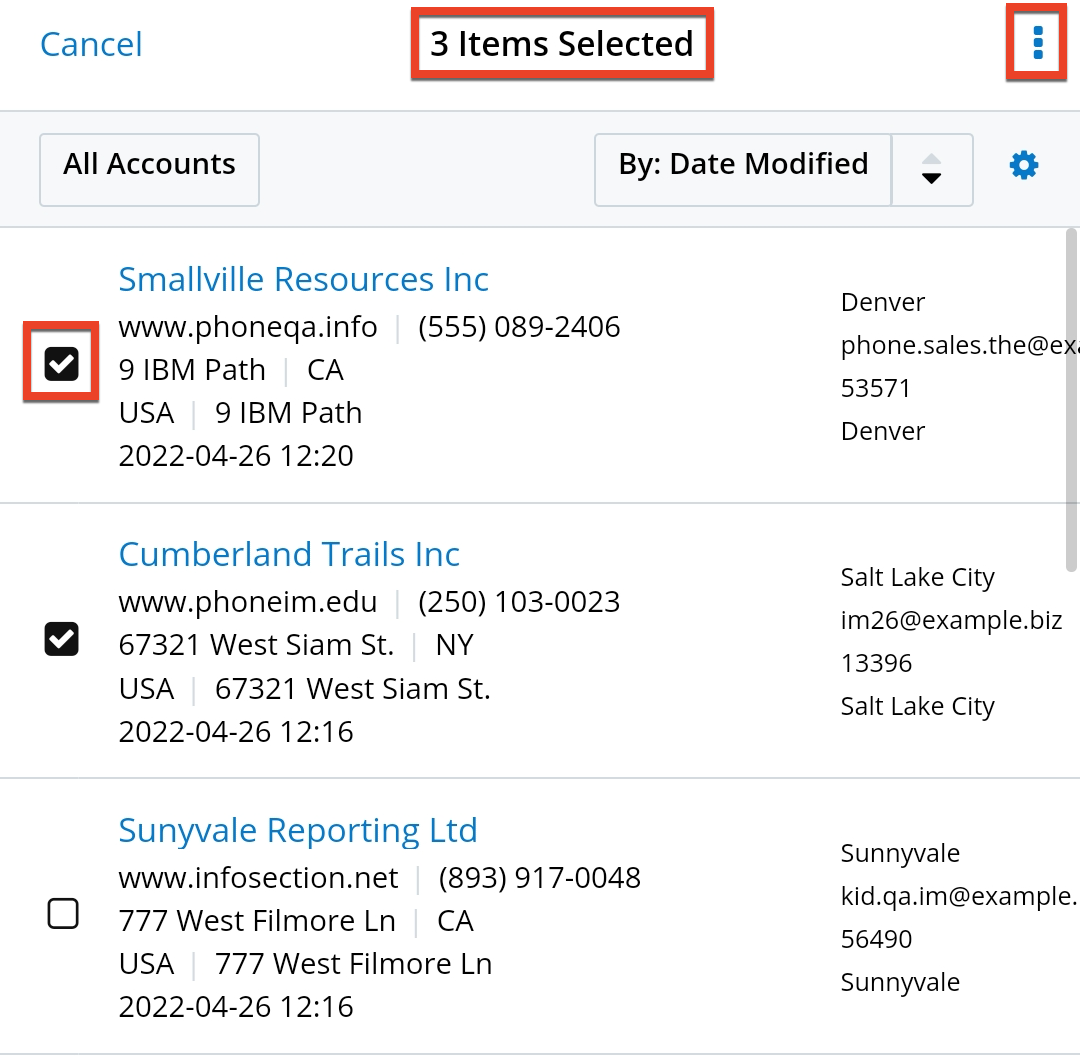Click phone number (250) 103-0023

tap(519, 602)
